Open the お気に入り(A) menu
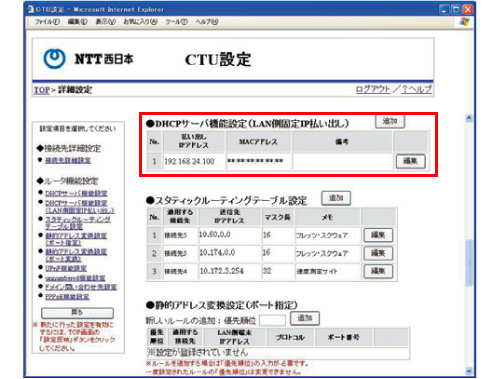Viewport: 500px width, 379px height. (x=140, y=22)
